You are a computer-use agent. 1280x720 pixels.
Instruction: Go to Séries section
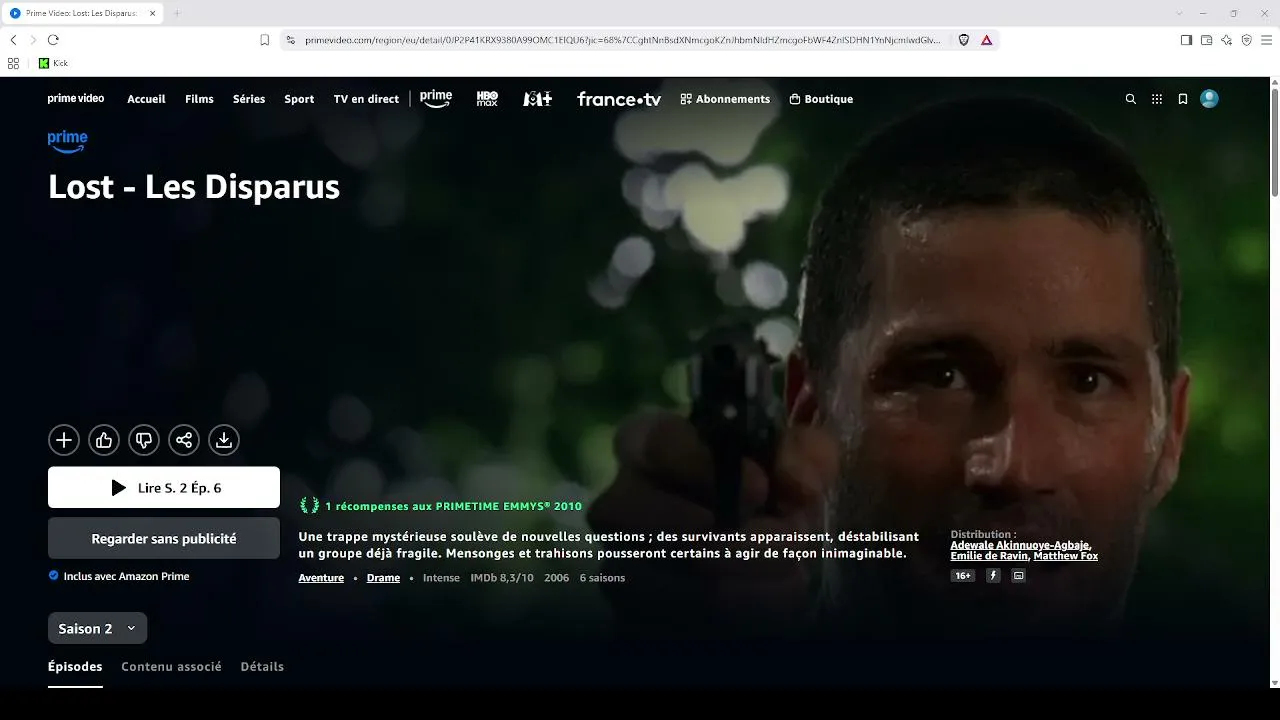click(x=249, y=99)
